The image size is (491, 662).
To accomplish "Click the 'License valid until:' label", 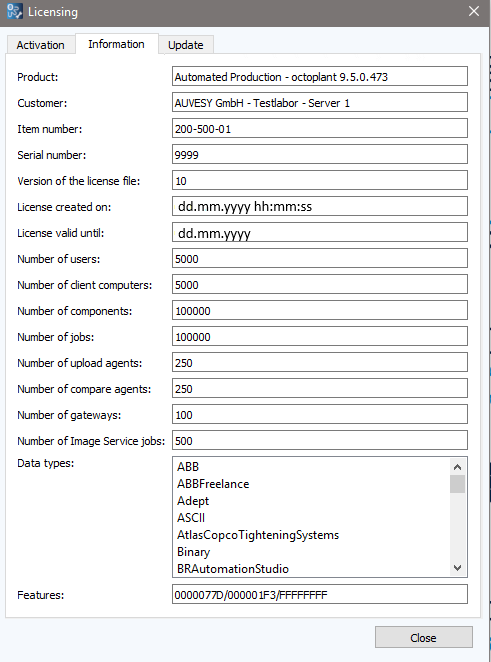I will point(61,233).
